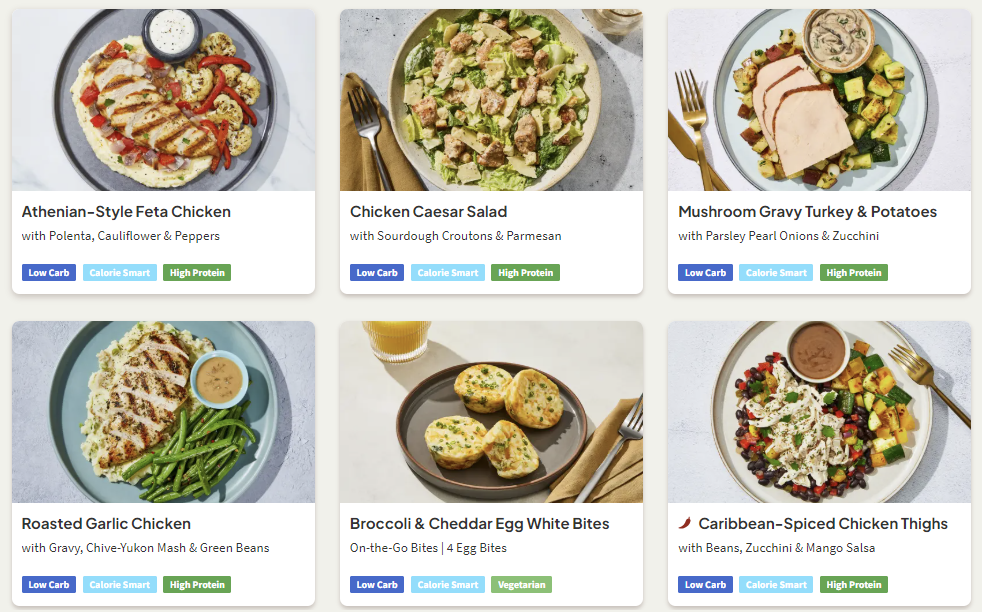The height and width of the screenshot is (612, 982).
Task: Click the Caribbean-Spiced Chicken Thighs title
Action: click(823, 524)
